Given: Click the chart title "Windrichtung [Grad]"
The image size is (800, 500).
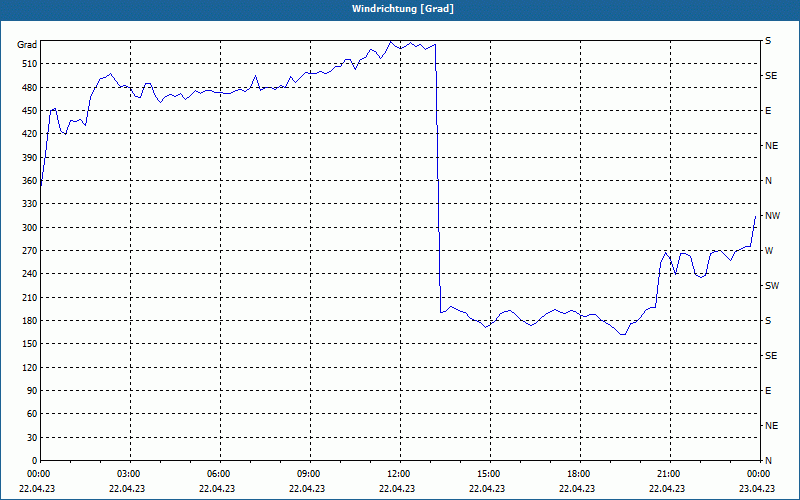Looking at the screenshot, I should [x=403, y=9].
